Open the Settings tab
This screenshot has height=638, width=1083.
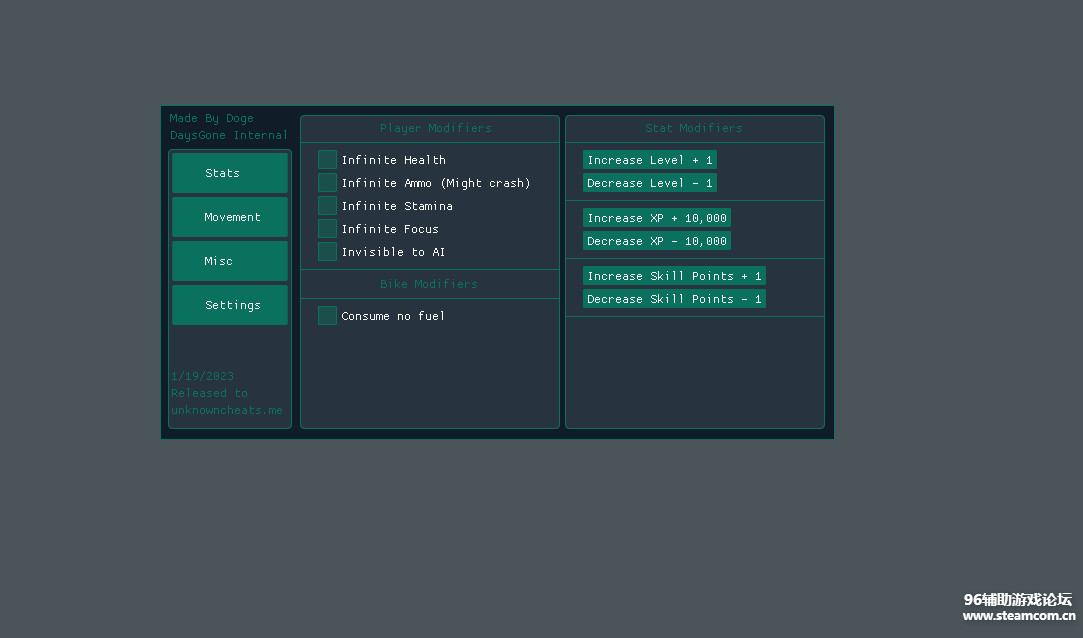tap(229, 305)
